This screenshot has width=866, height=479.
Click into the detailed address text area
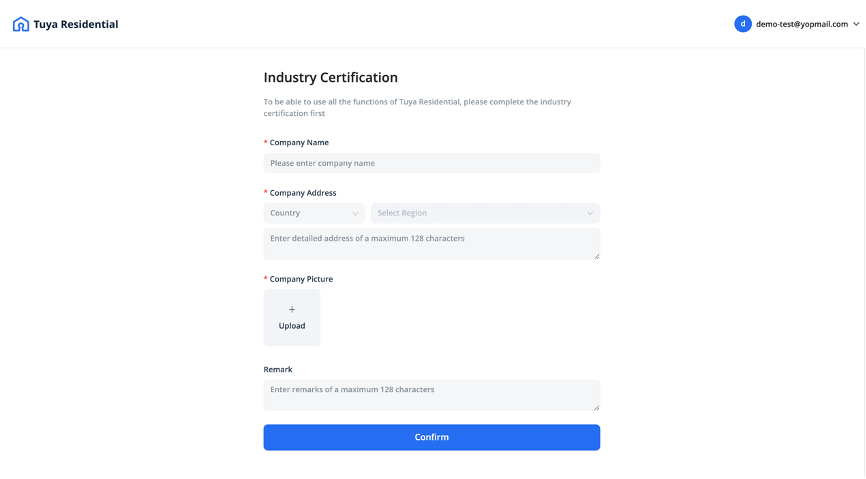431,244
